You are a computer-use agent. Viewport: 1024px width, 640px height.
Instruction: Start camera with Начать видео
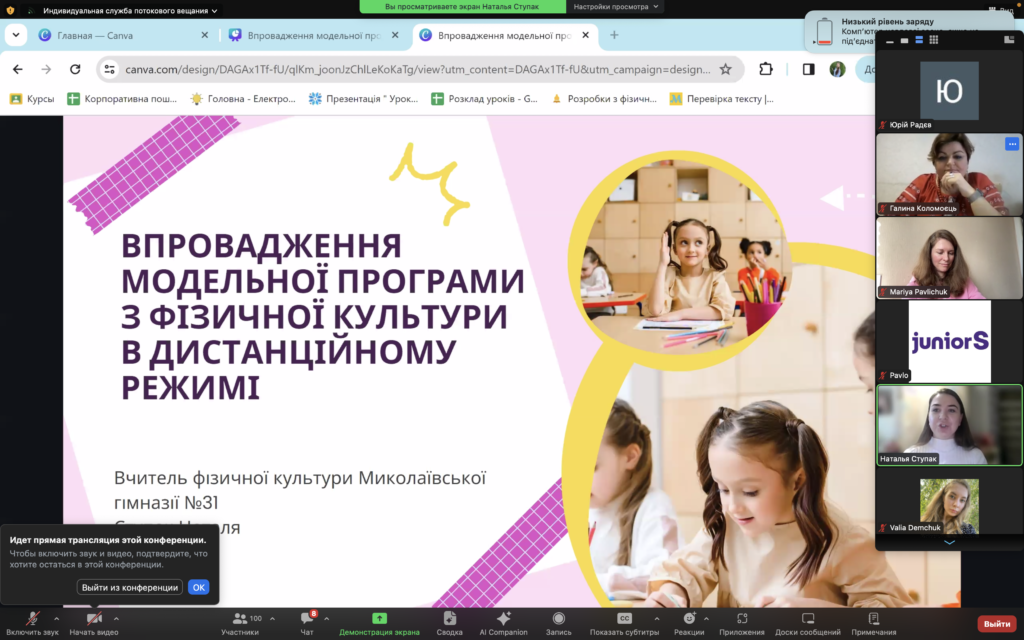pyautogui.click(x=94, y=624)
